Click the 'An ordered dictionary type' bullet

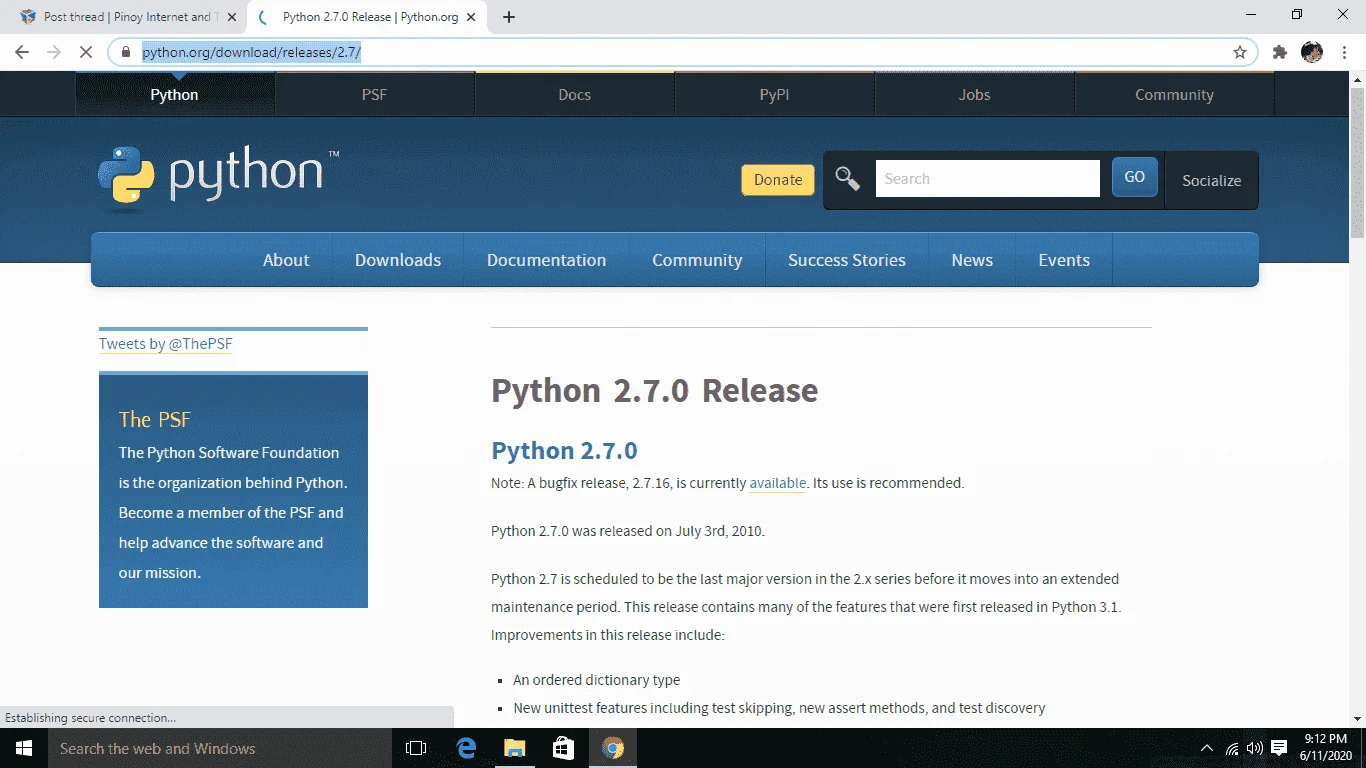(x=596, y=680)
